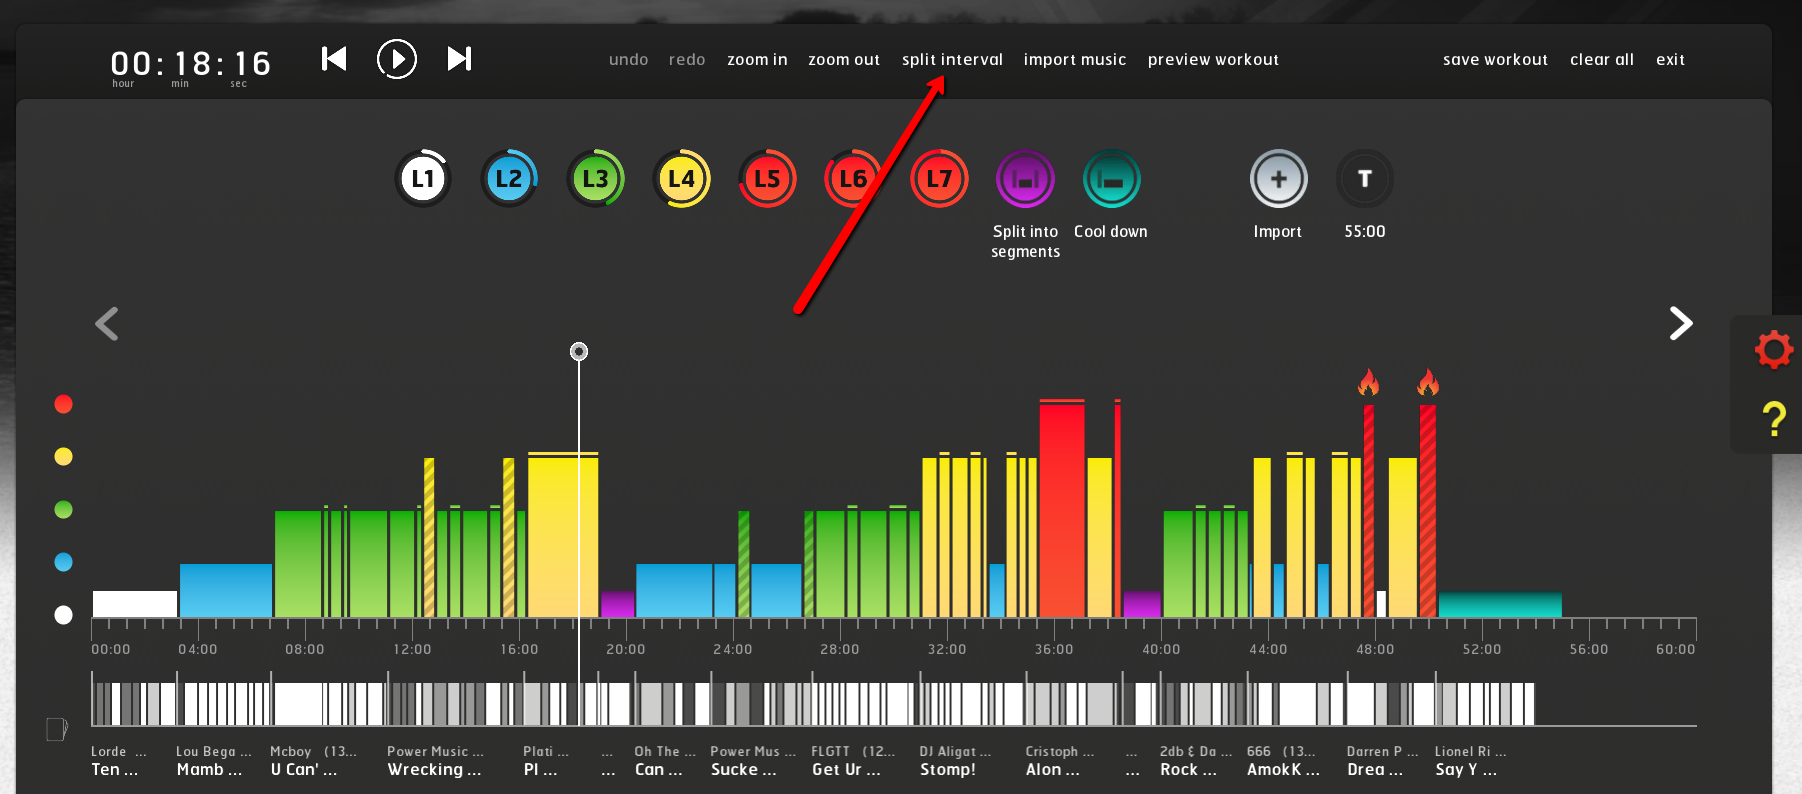Select the blue intensity dot

[x=64, y=562]
